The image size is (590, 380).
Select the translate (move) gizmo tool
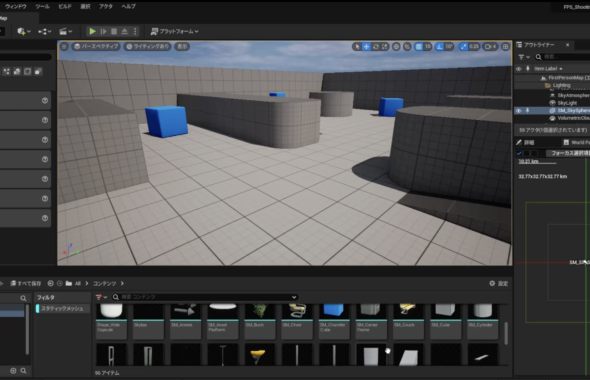(x=366, y=47)
